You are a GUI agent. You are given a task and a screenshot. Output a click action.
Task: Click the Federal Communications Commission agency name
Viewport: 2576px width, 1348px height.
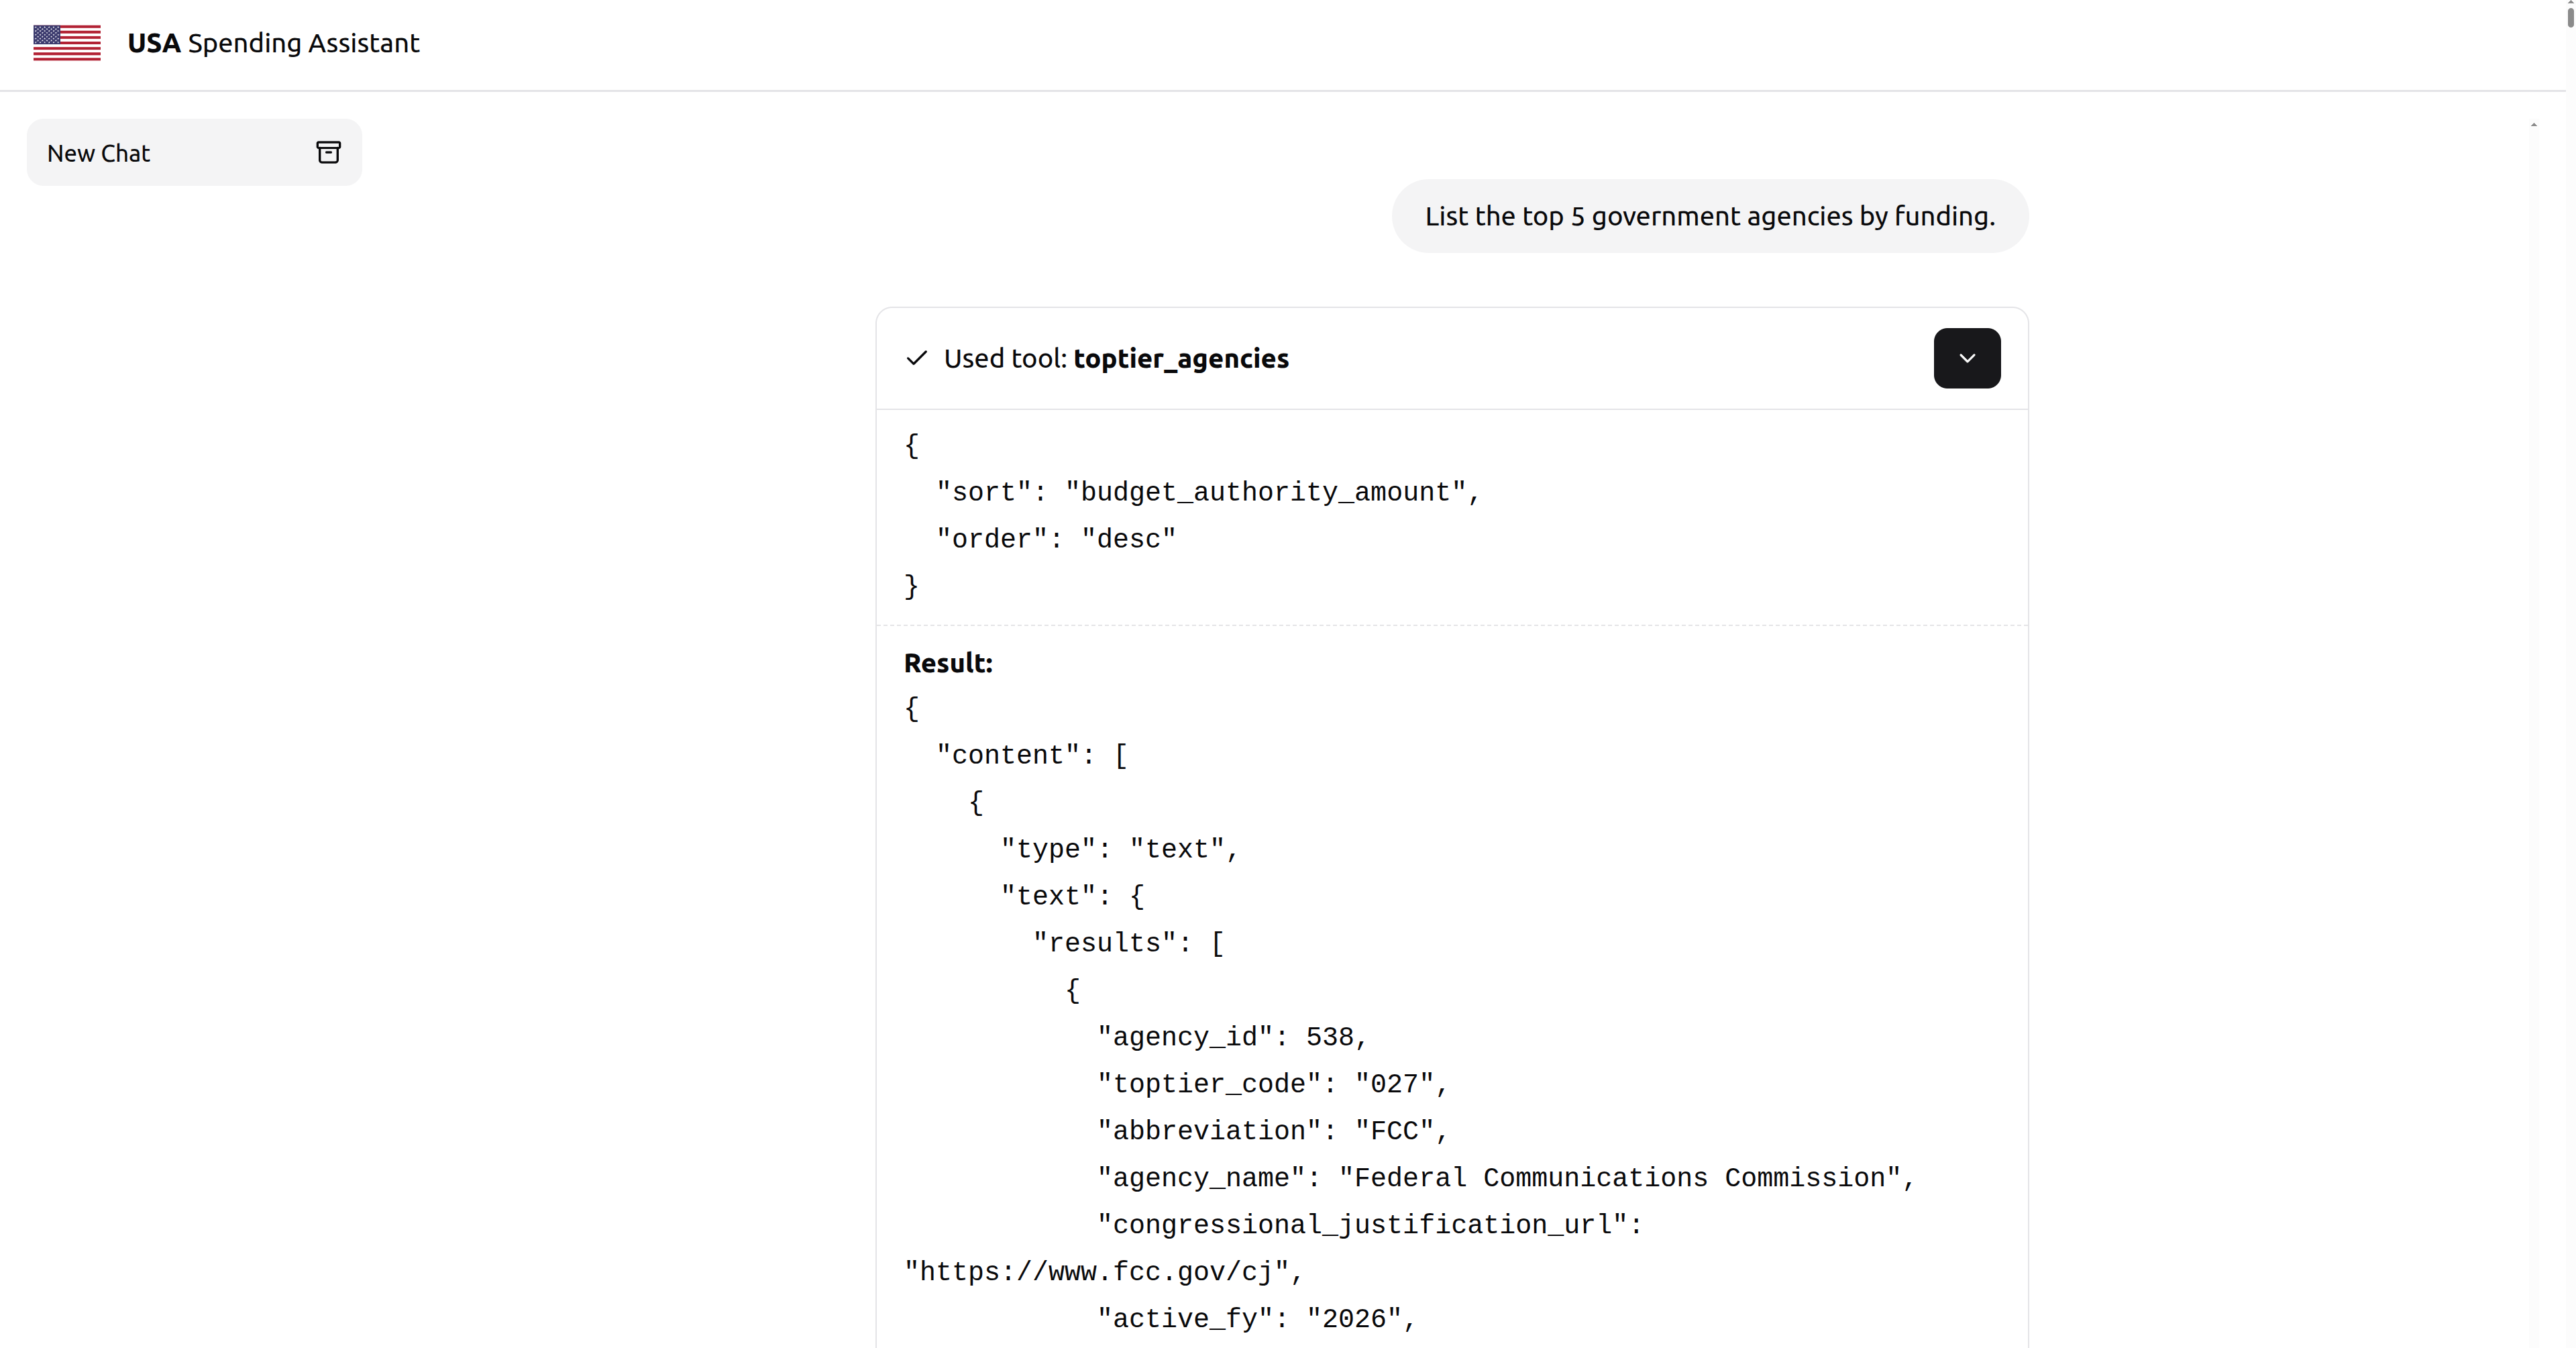pos(1620,1178)
